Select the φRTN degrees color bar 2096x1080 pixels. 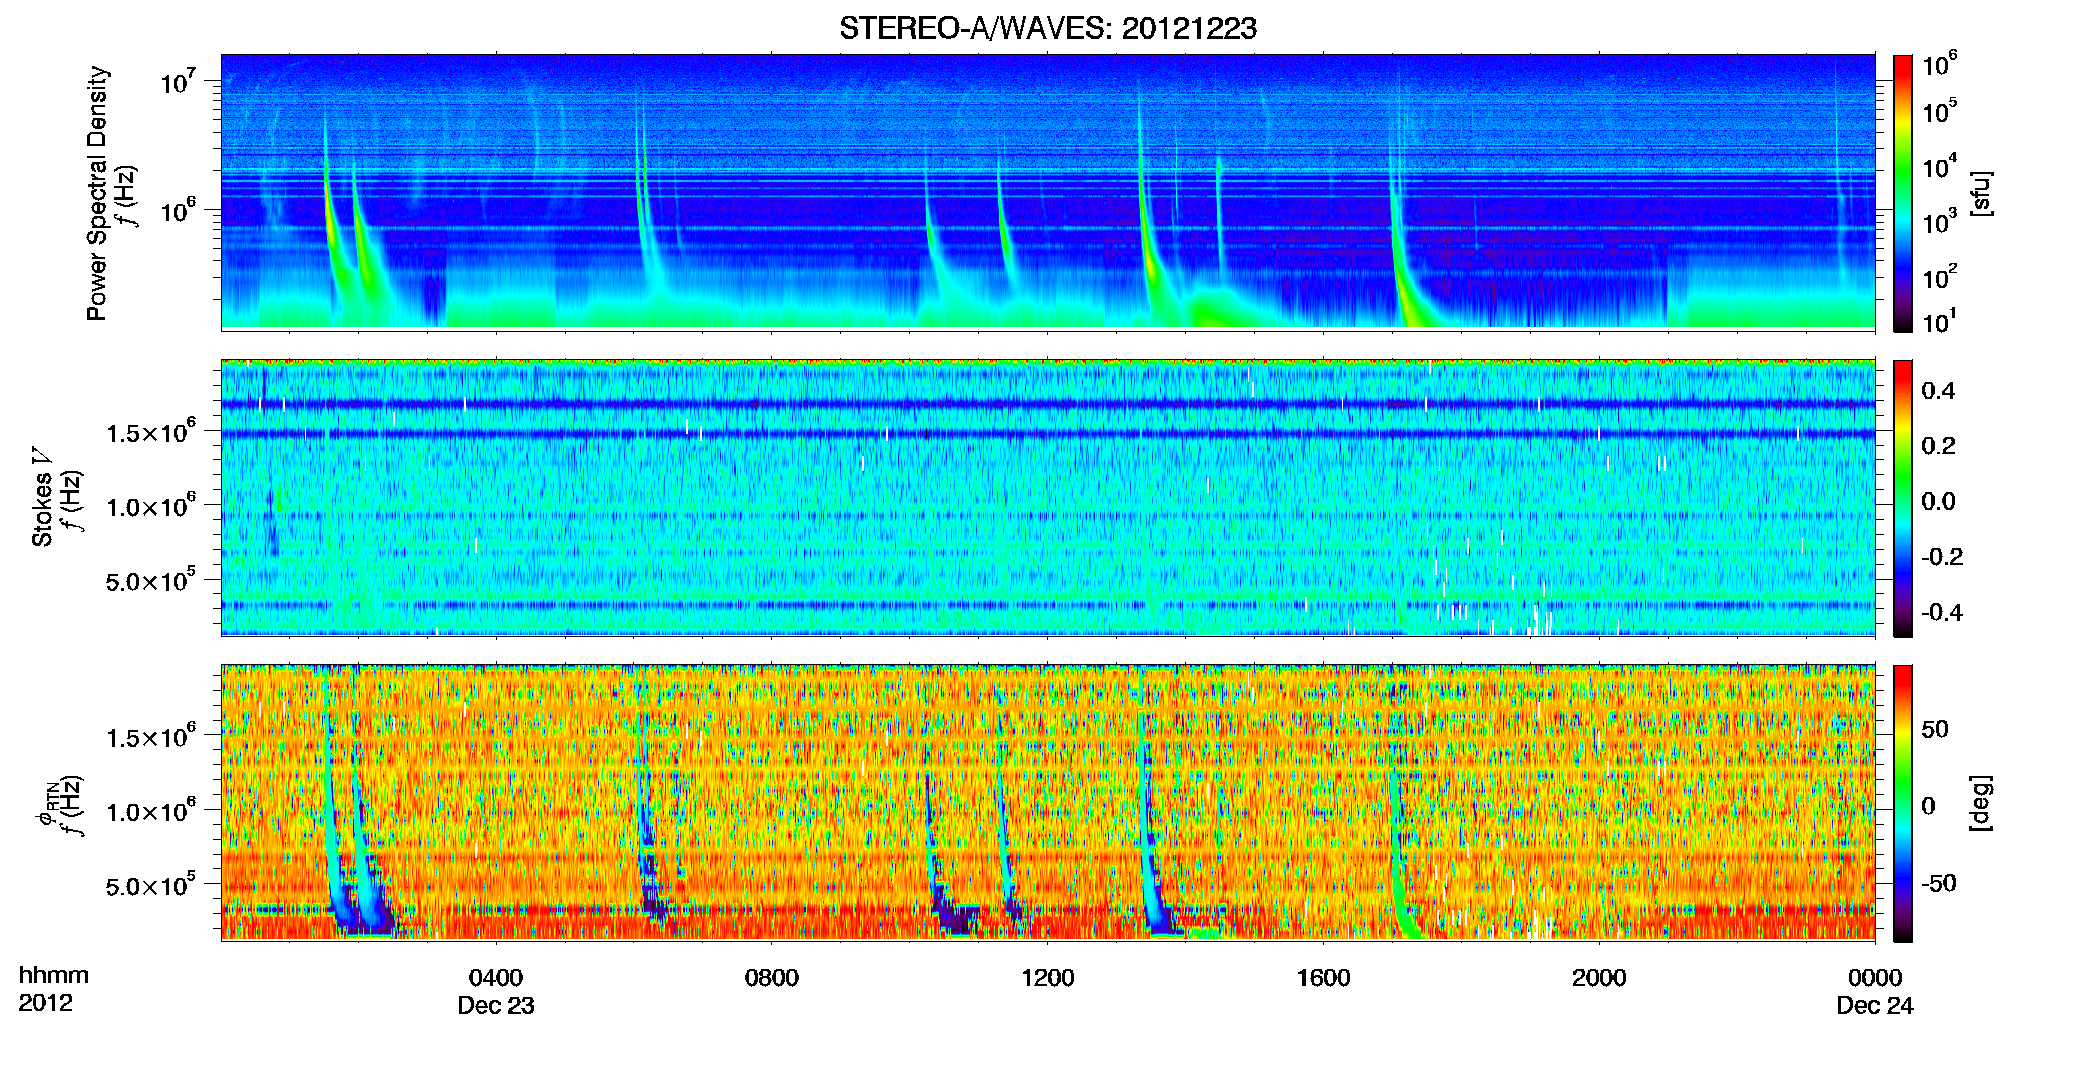coord(1903,803)
